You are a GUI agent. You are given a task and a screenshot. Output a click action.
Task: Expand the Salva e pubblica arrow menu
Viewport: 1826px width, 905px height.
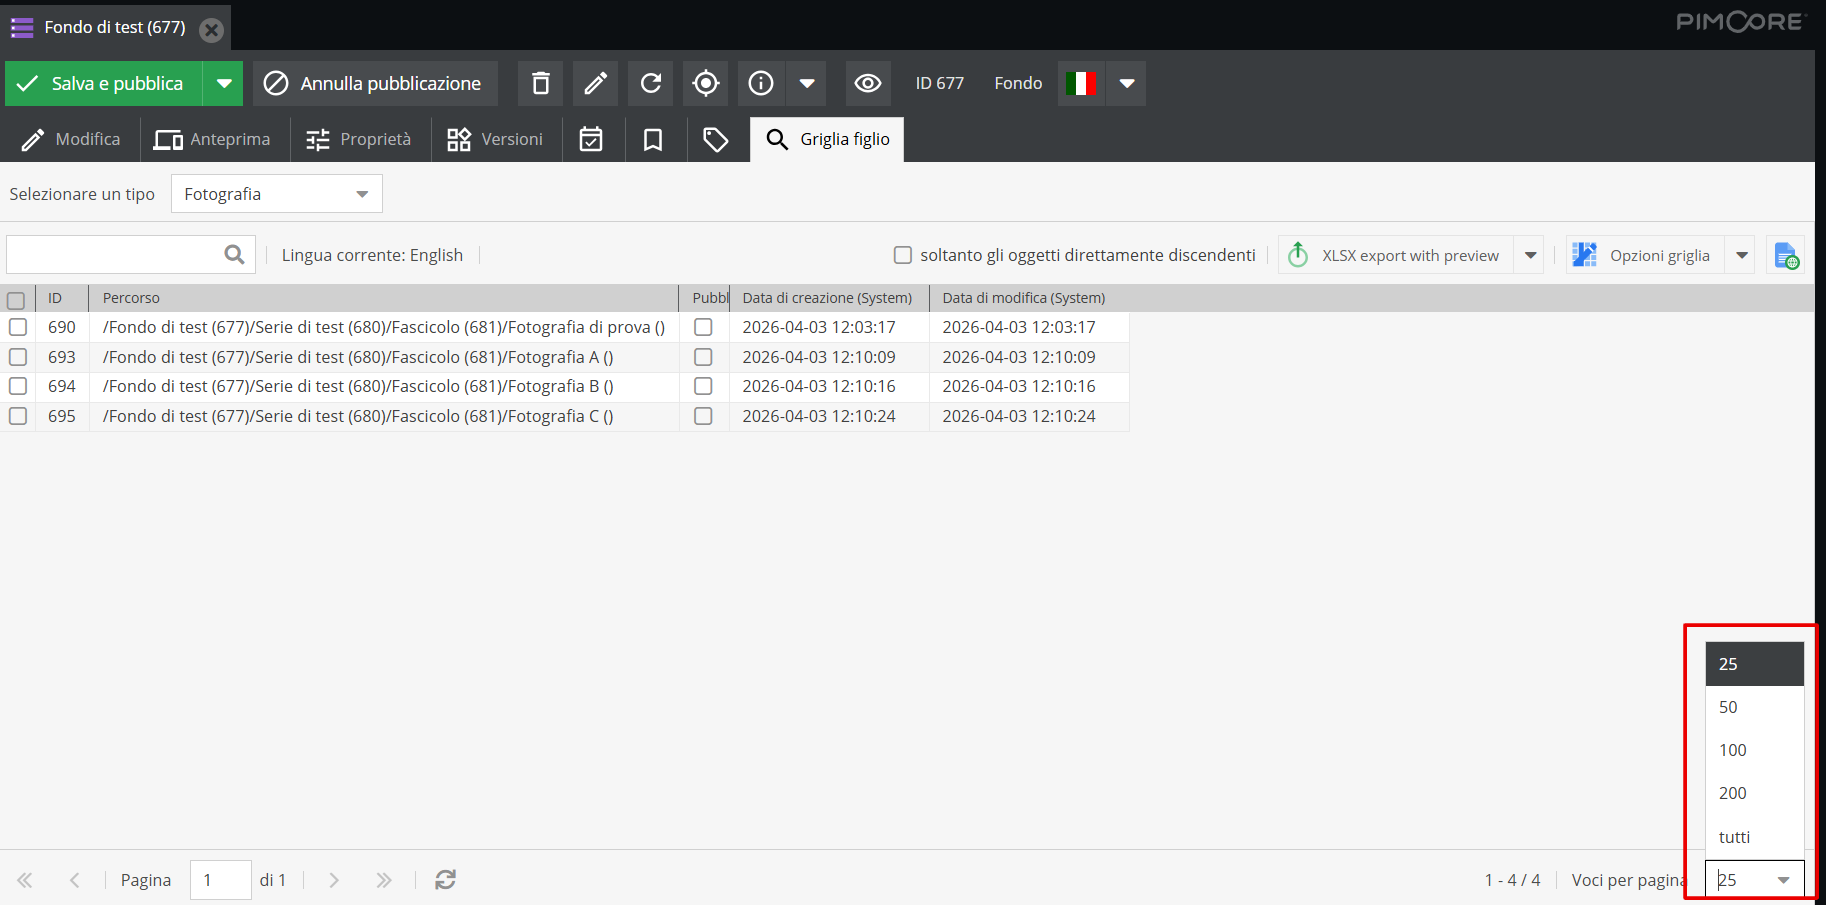pos(224,83)
